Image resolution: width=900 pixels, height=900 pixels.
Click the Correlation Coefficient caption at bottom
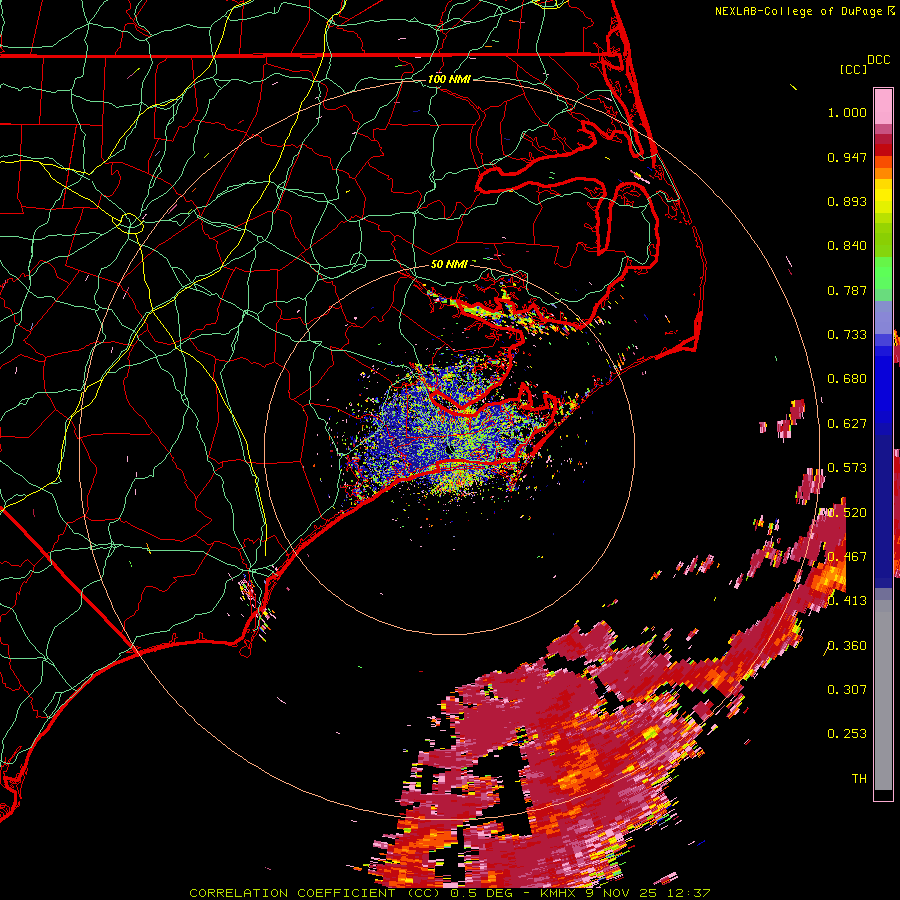pos(450,893)
